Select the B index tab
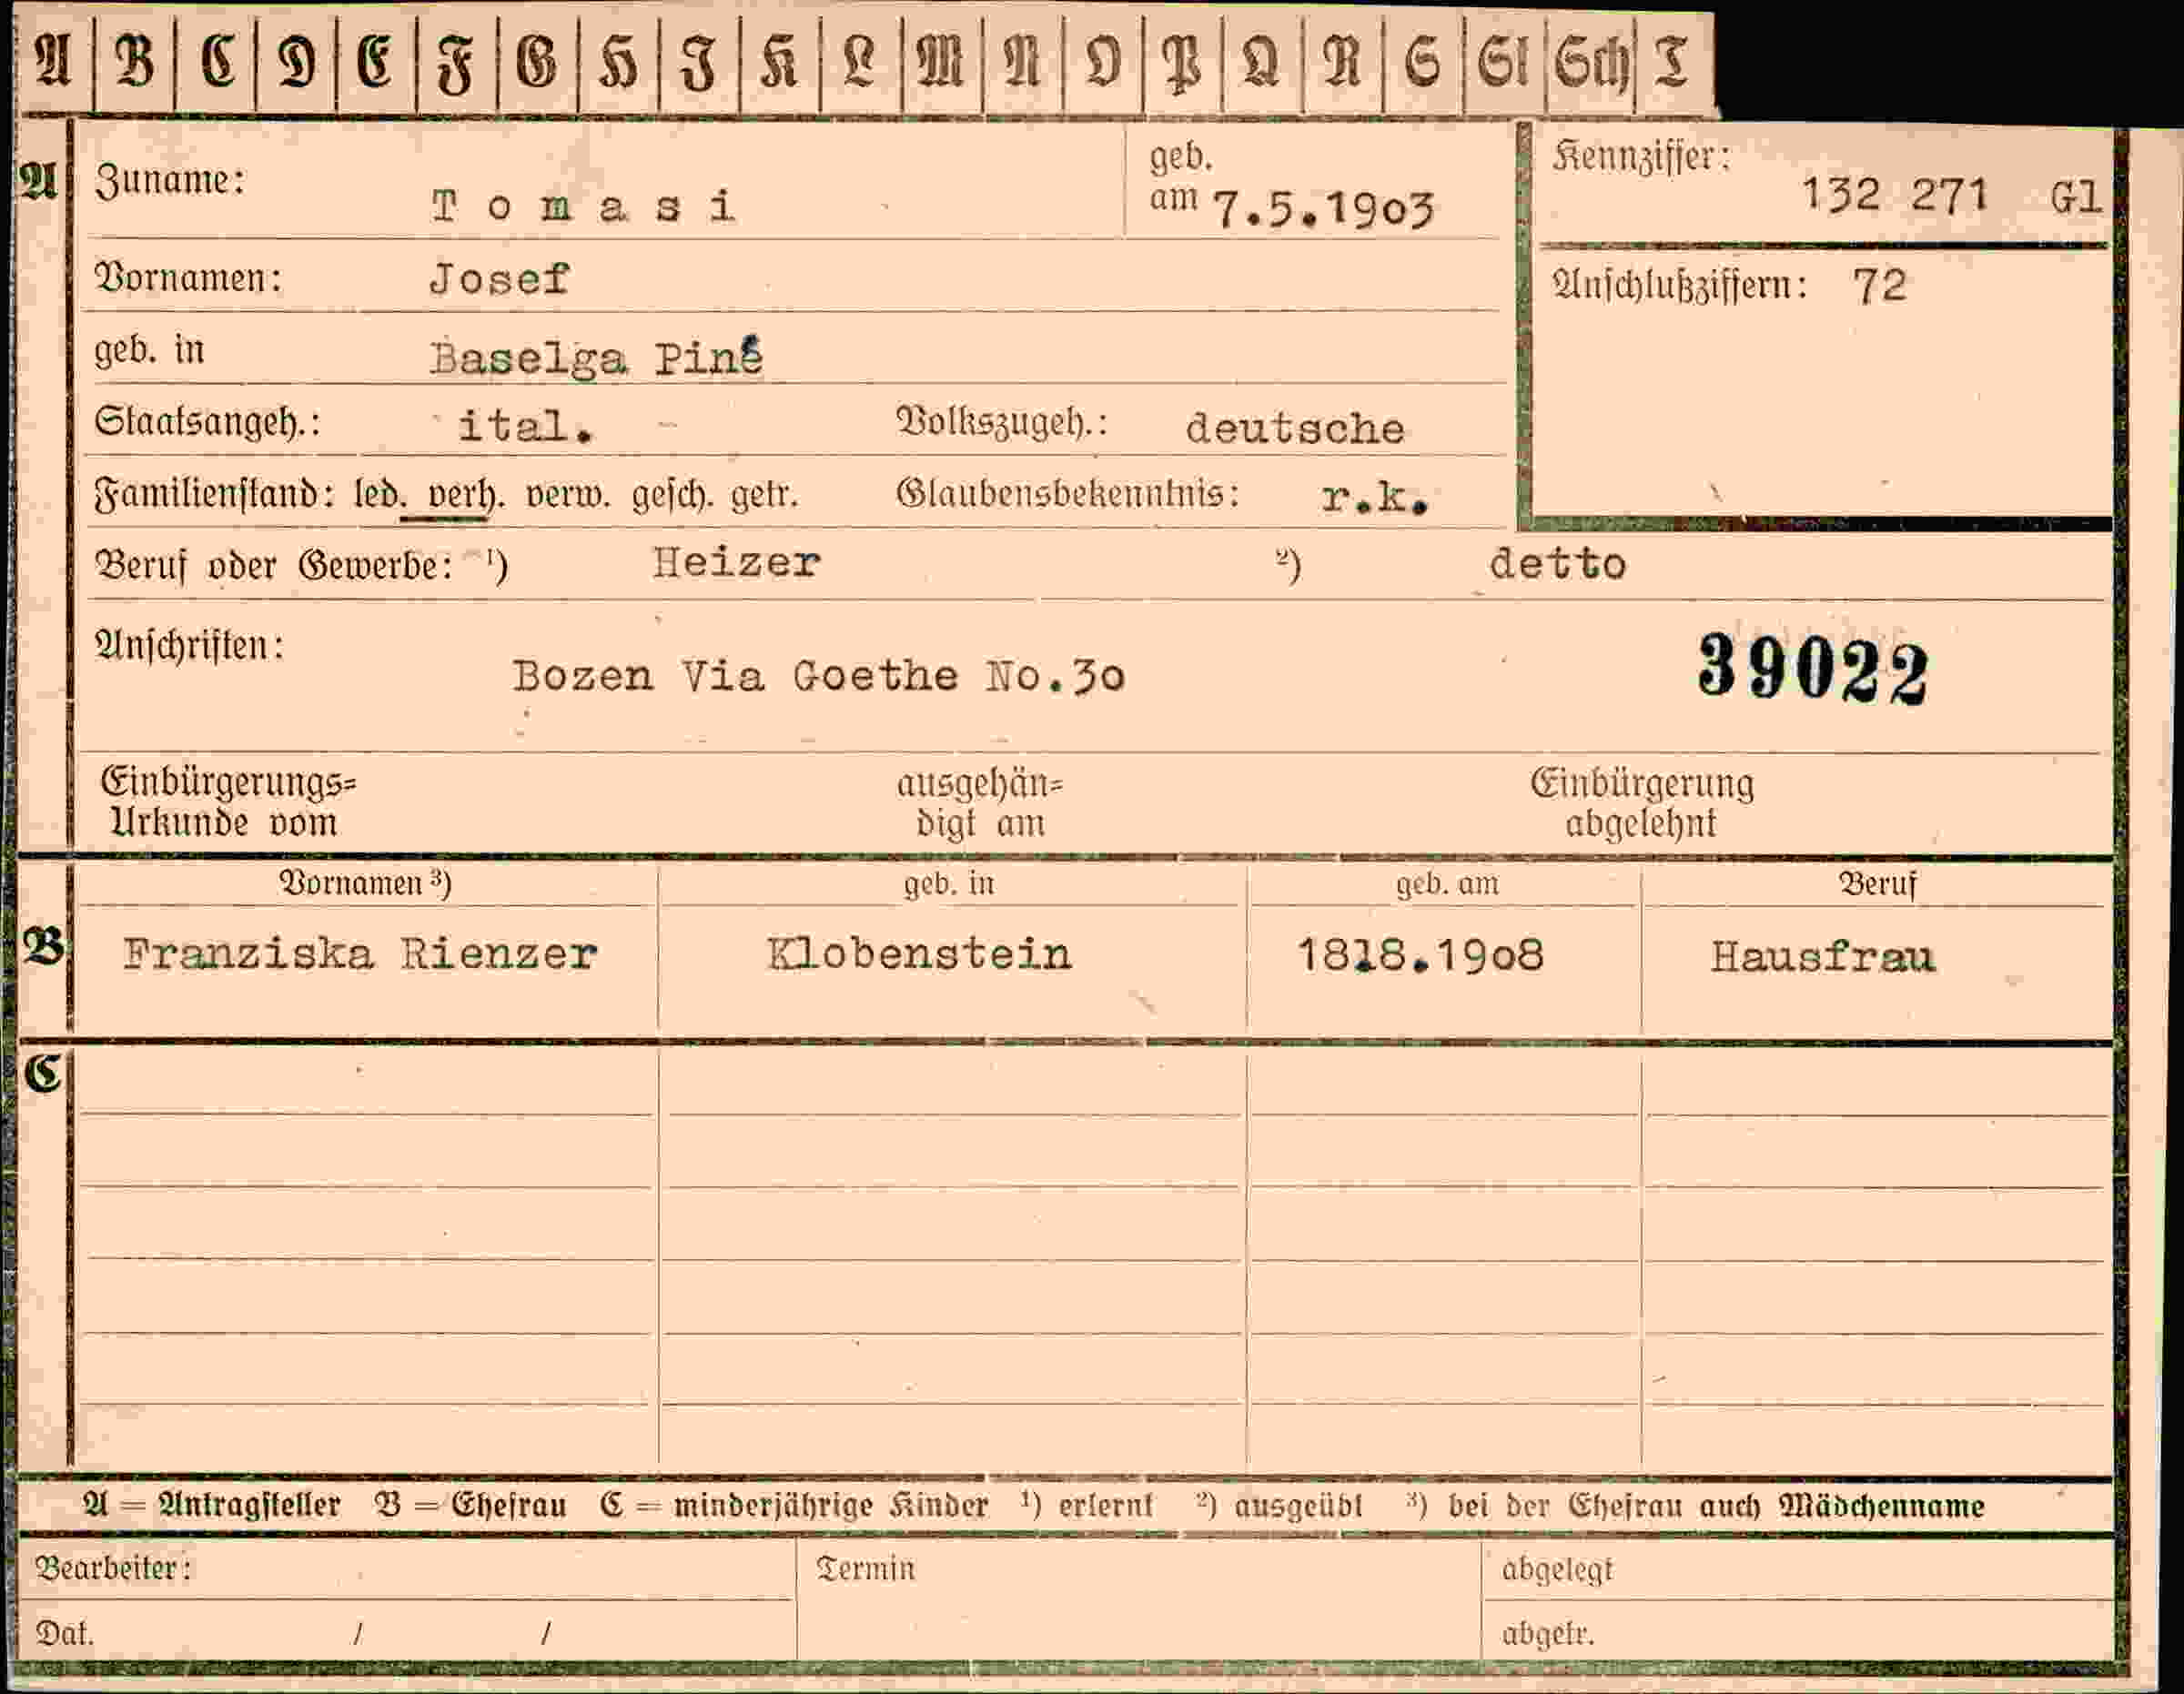2184x1694 pixels. tap(135, 62)
